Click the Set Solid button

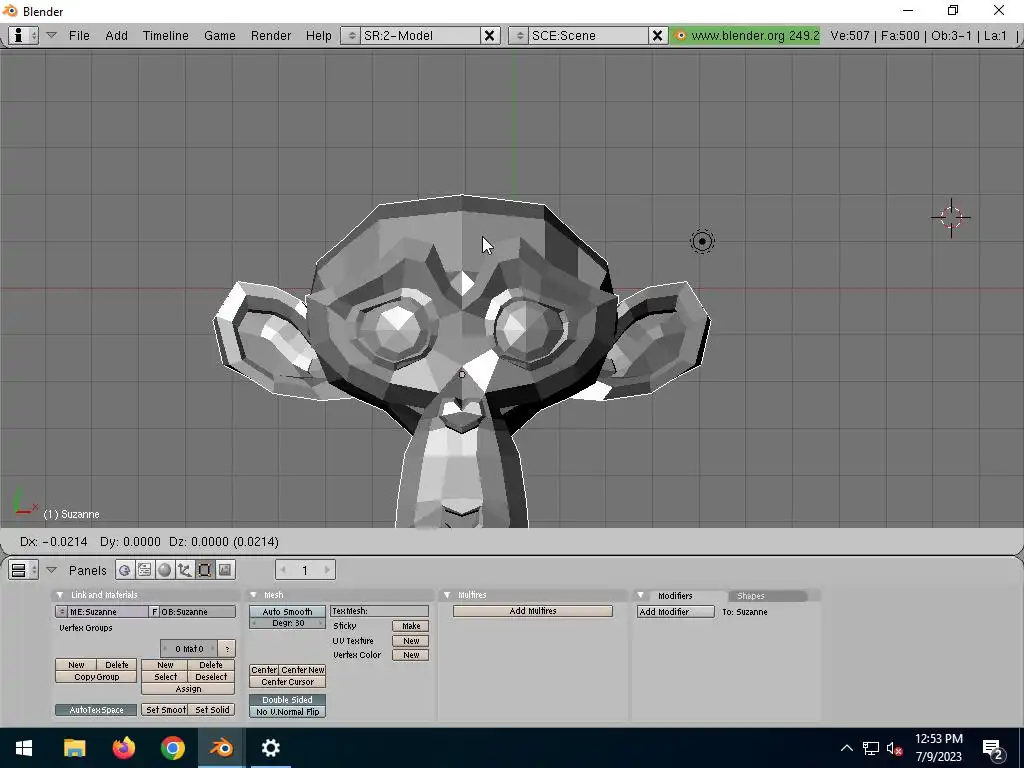212,710
